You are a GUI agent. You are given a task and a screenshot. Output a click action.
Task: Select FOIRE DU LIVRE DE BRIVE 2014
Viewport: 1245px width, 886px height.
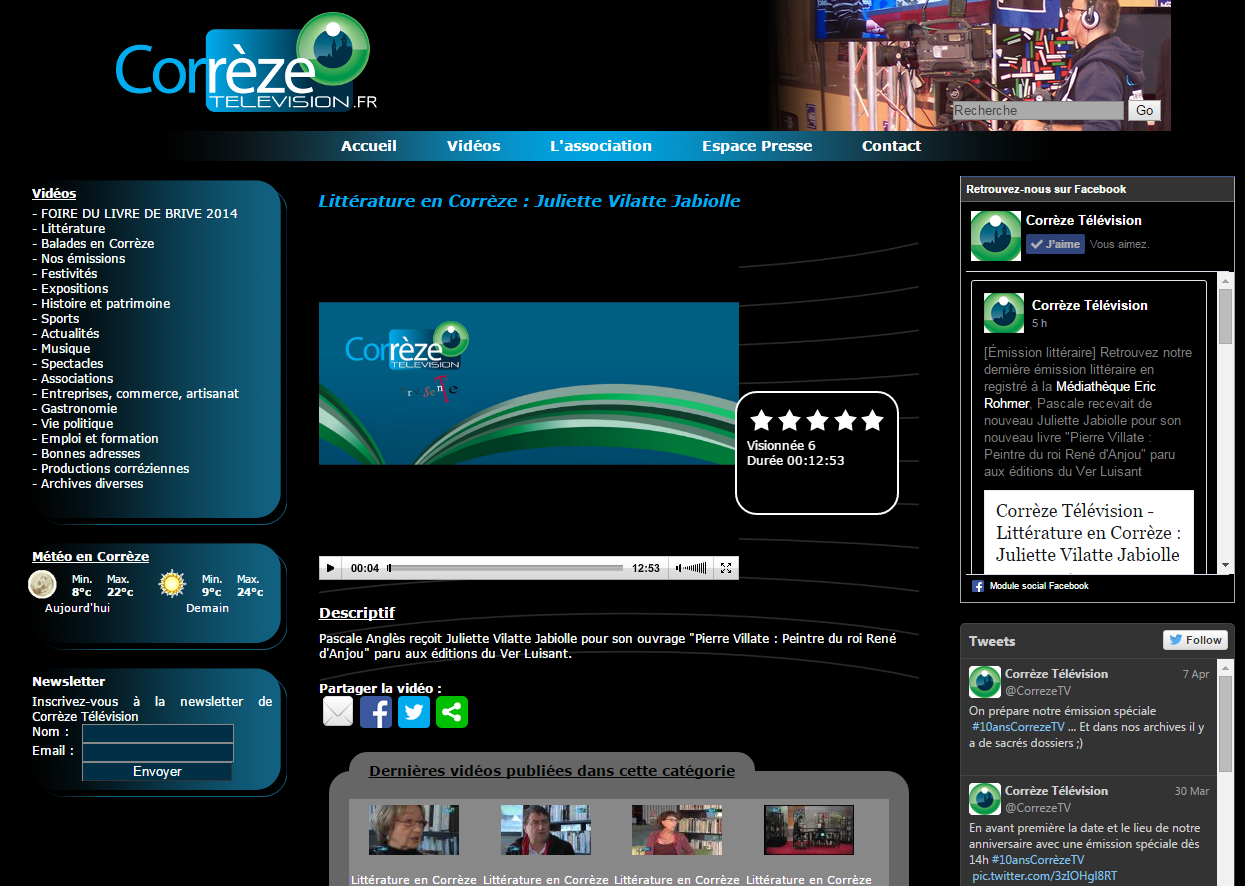pyautogui.click(x=139, y=214)
